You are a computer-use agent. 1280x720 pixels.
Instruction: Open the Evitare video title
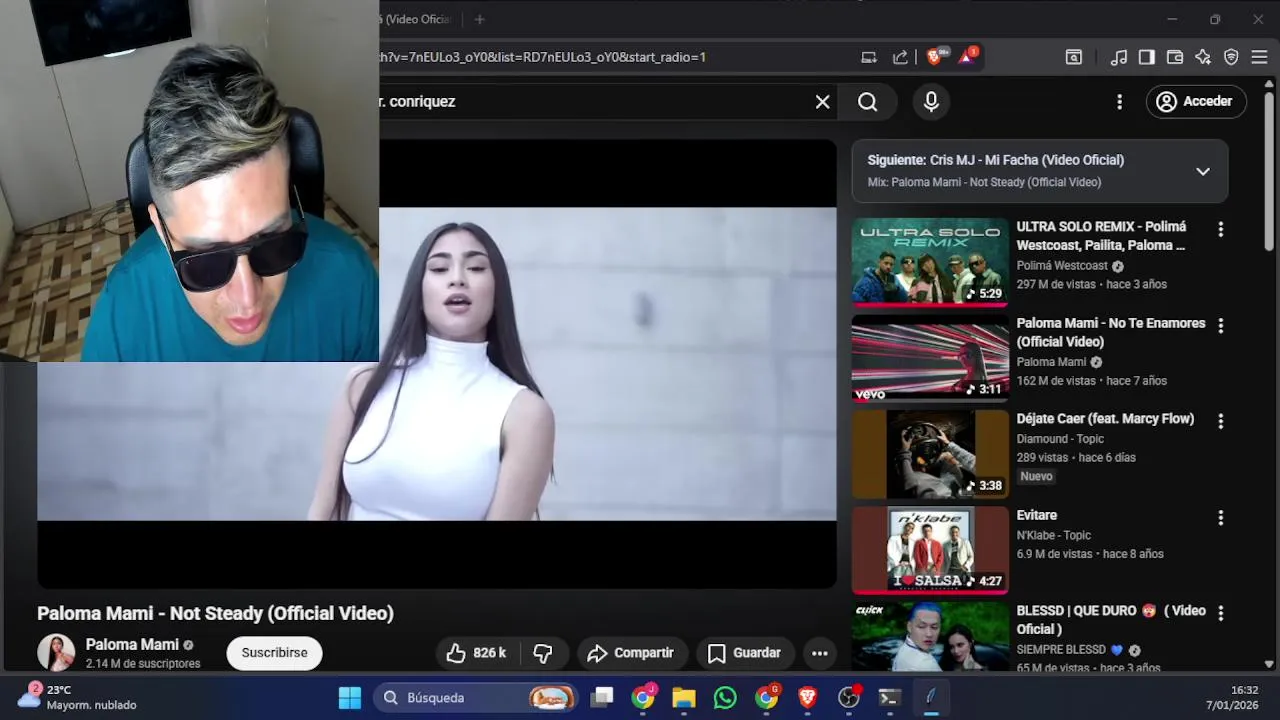pos(1037,515)
